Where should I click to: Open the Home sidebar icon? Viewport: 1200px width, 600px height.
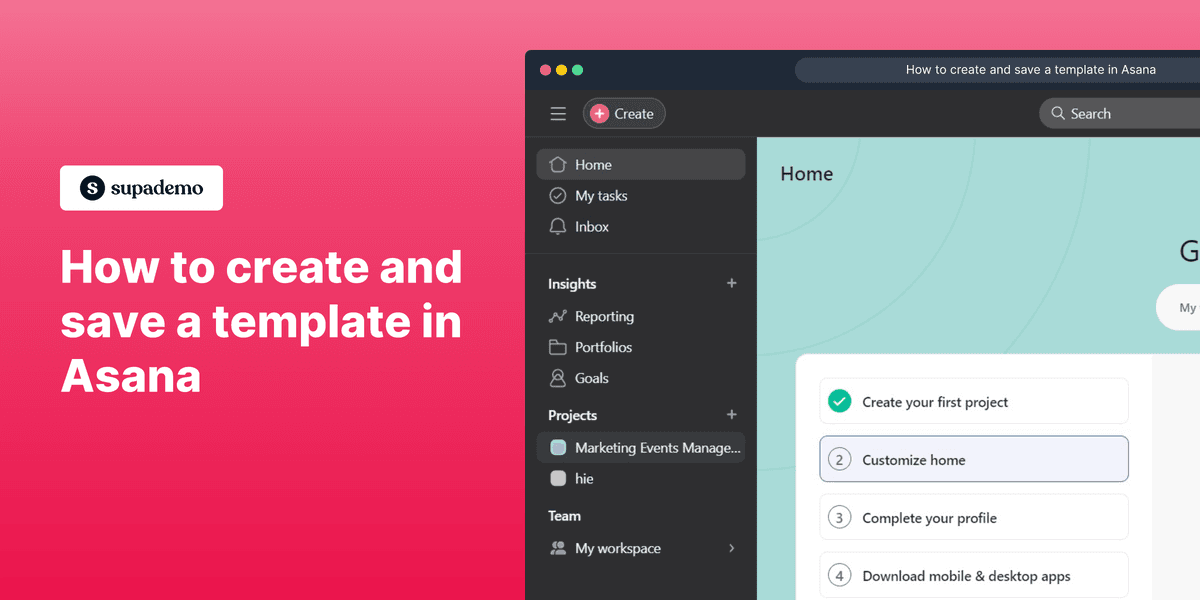(558, 164)
